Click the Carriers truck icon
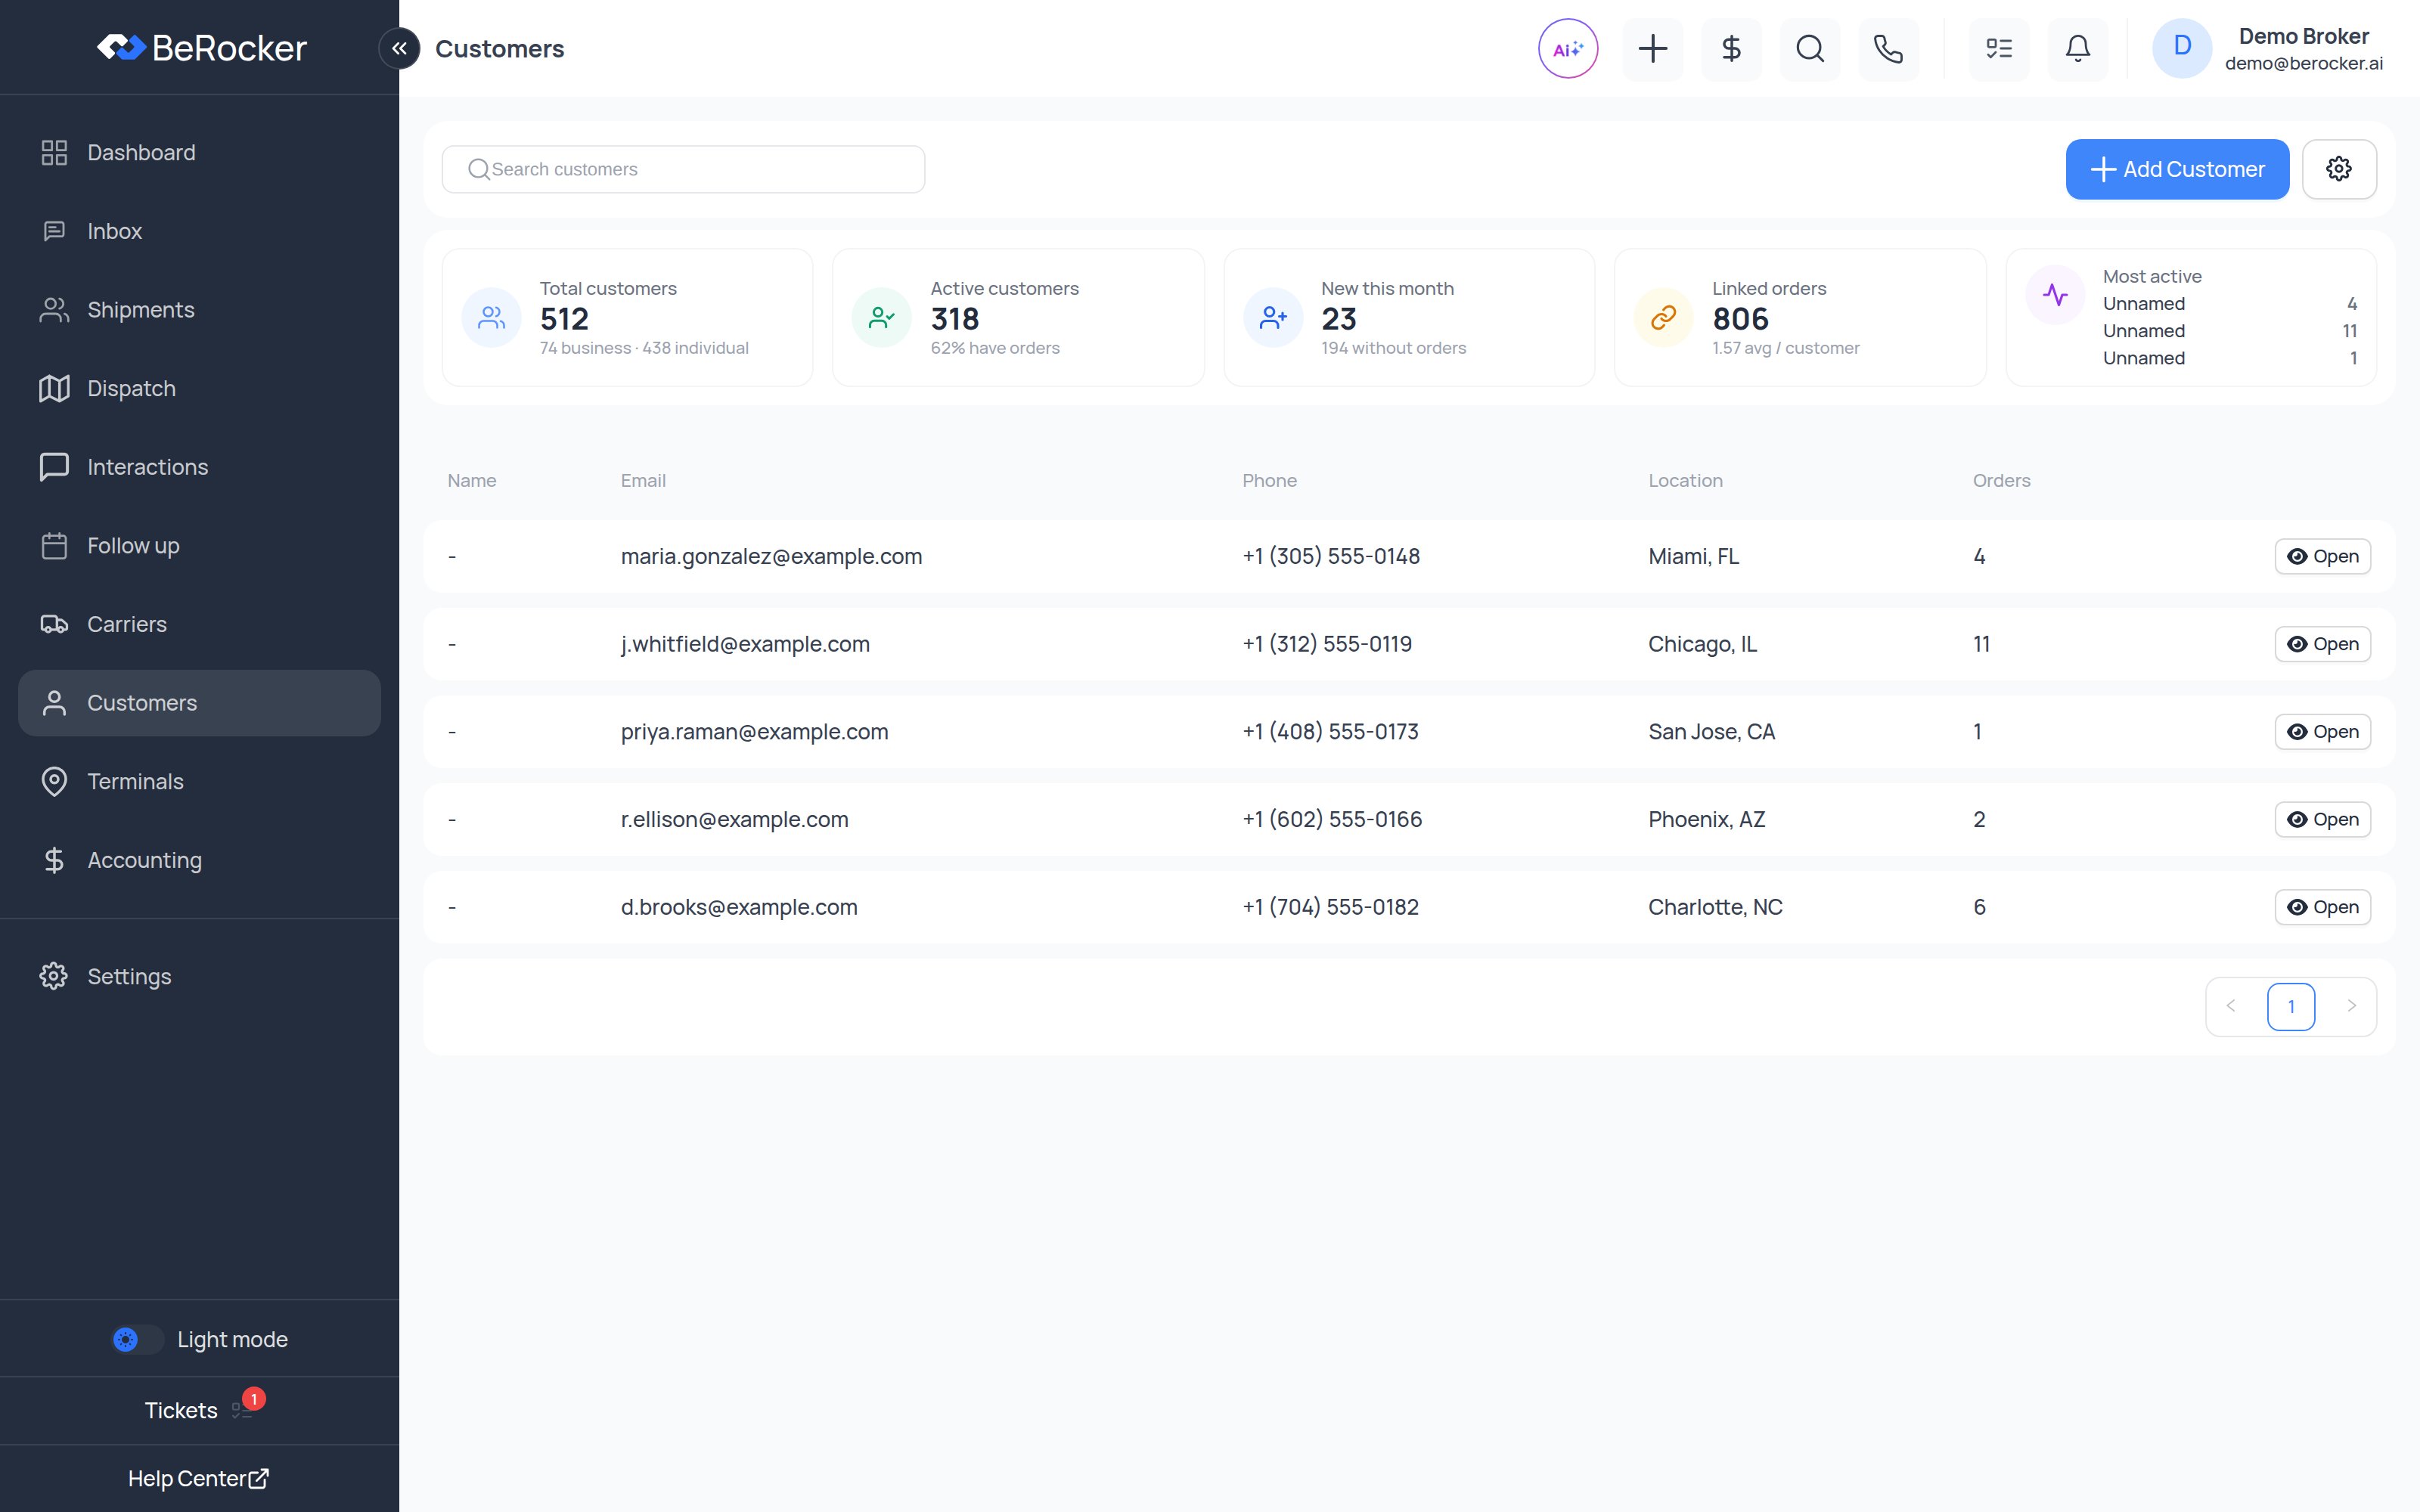Image resolution: width=2420 pixels, height=1512 pixels. [x=54, y=624]
